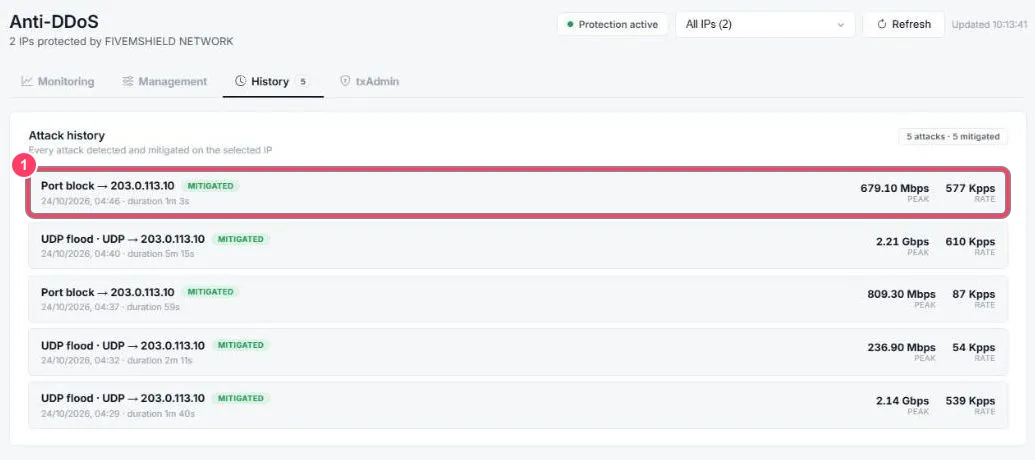Open the UDP flood attack at 04:40
This screenshot has height=460, width=1035.
tap(518, 245)
